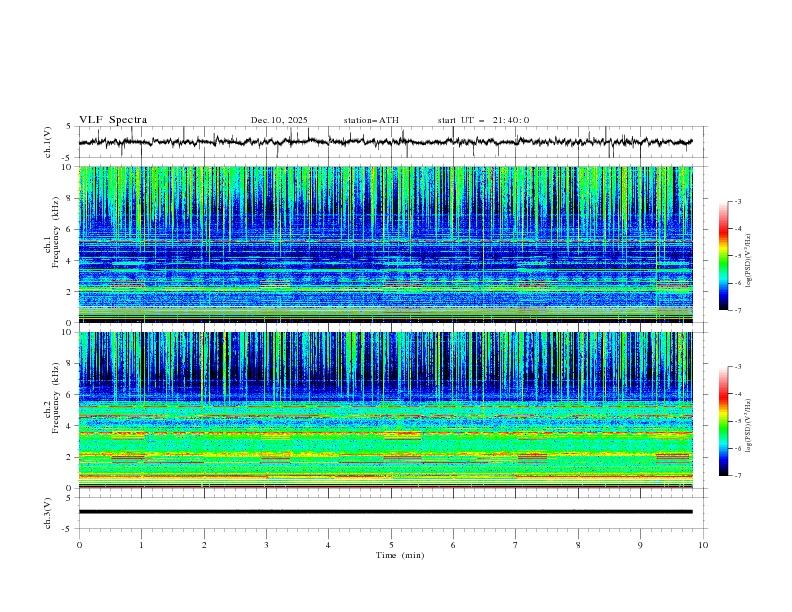The image size is (792, 612).
Task: Click the ch.2 spectrogram panel
Action: pyautogui.click(x=385, y=410)
